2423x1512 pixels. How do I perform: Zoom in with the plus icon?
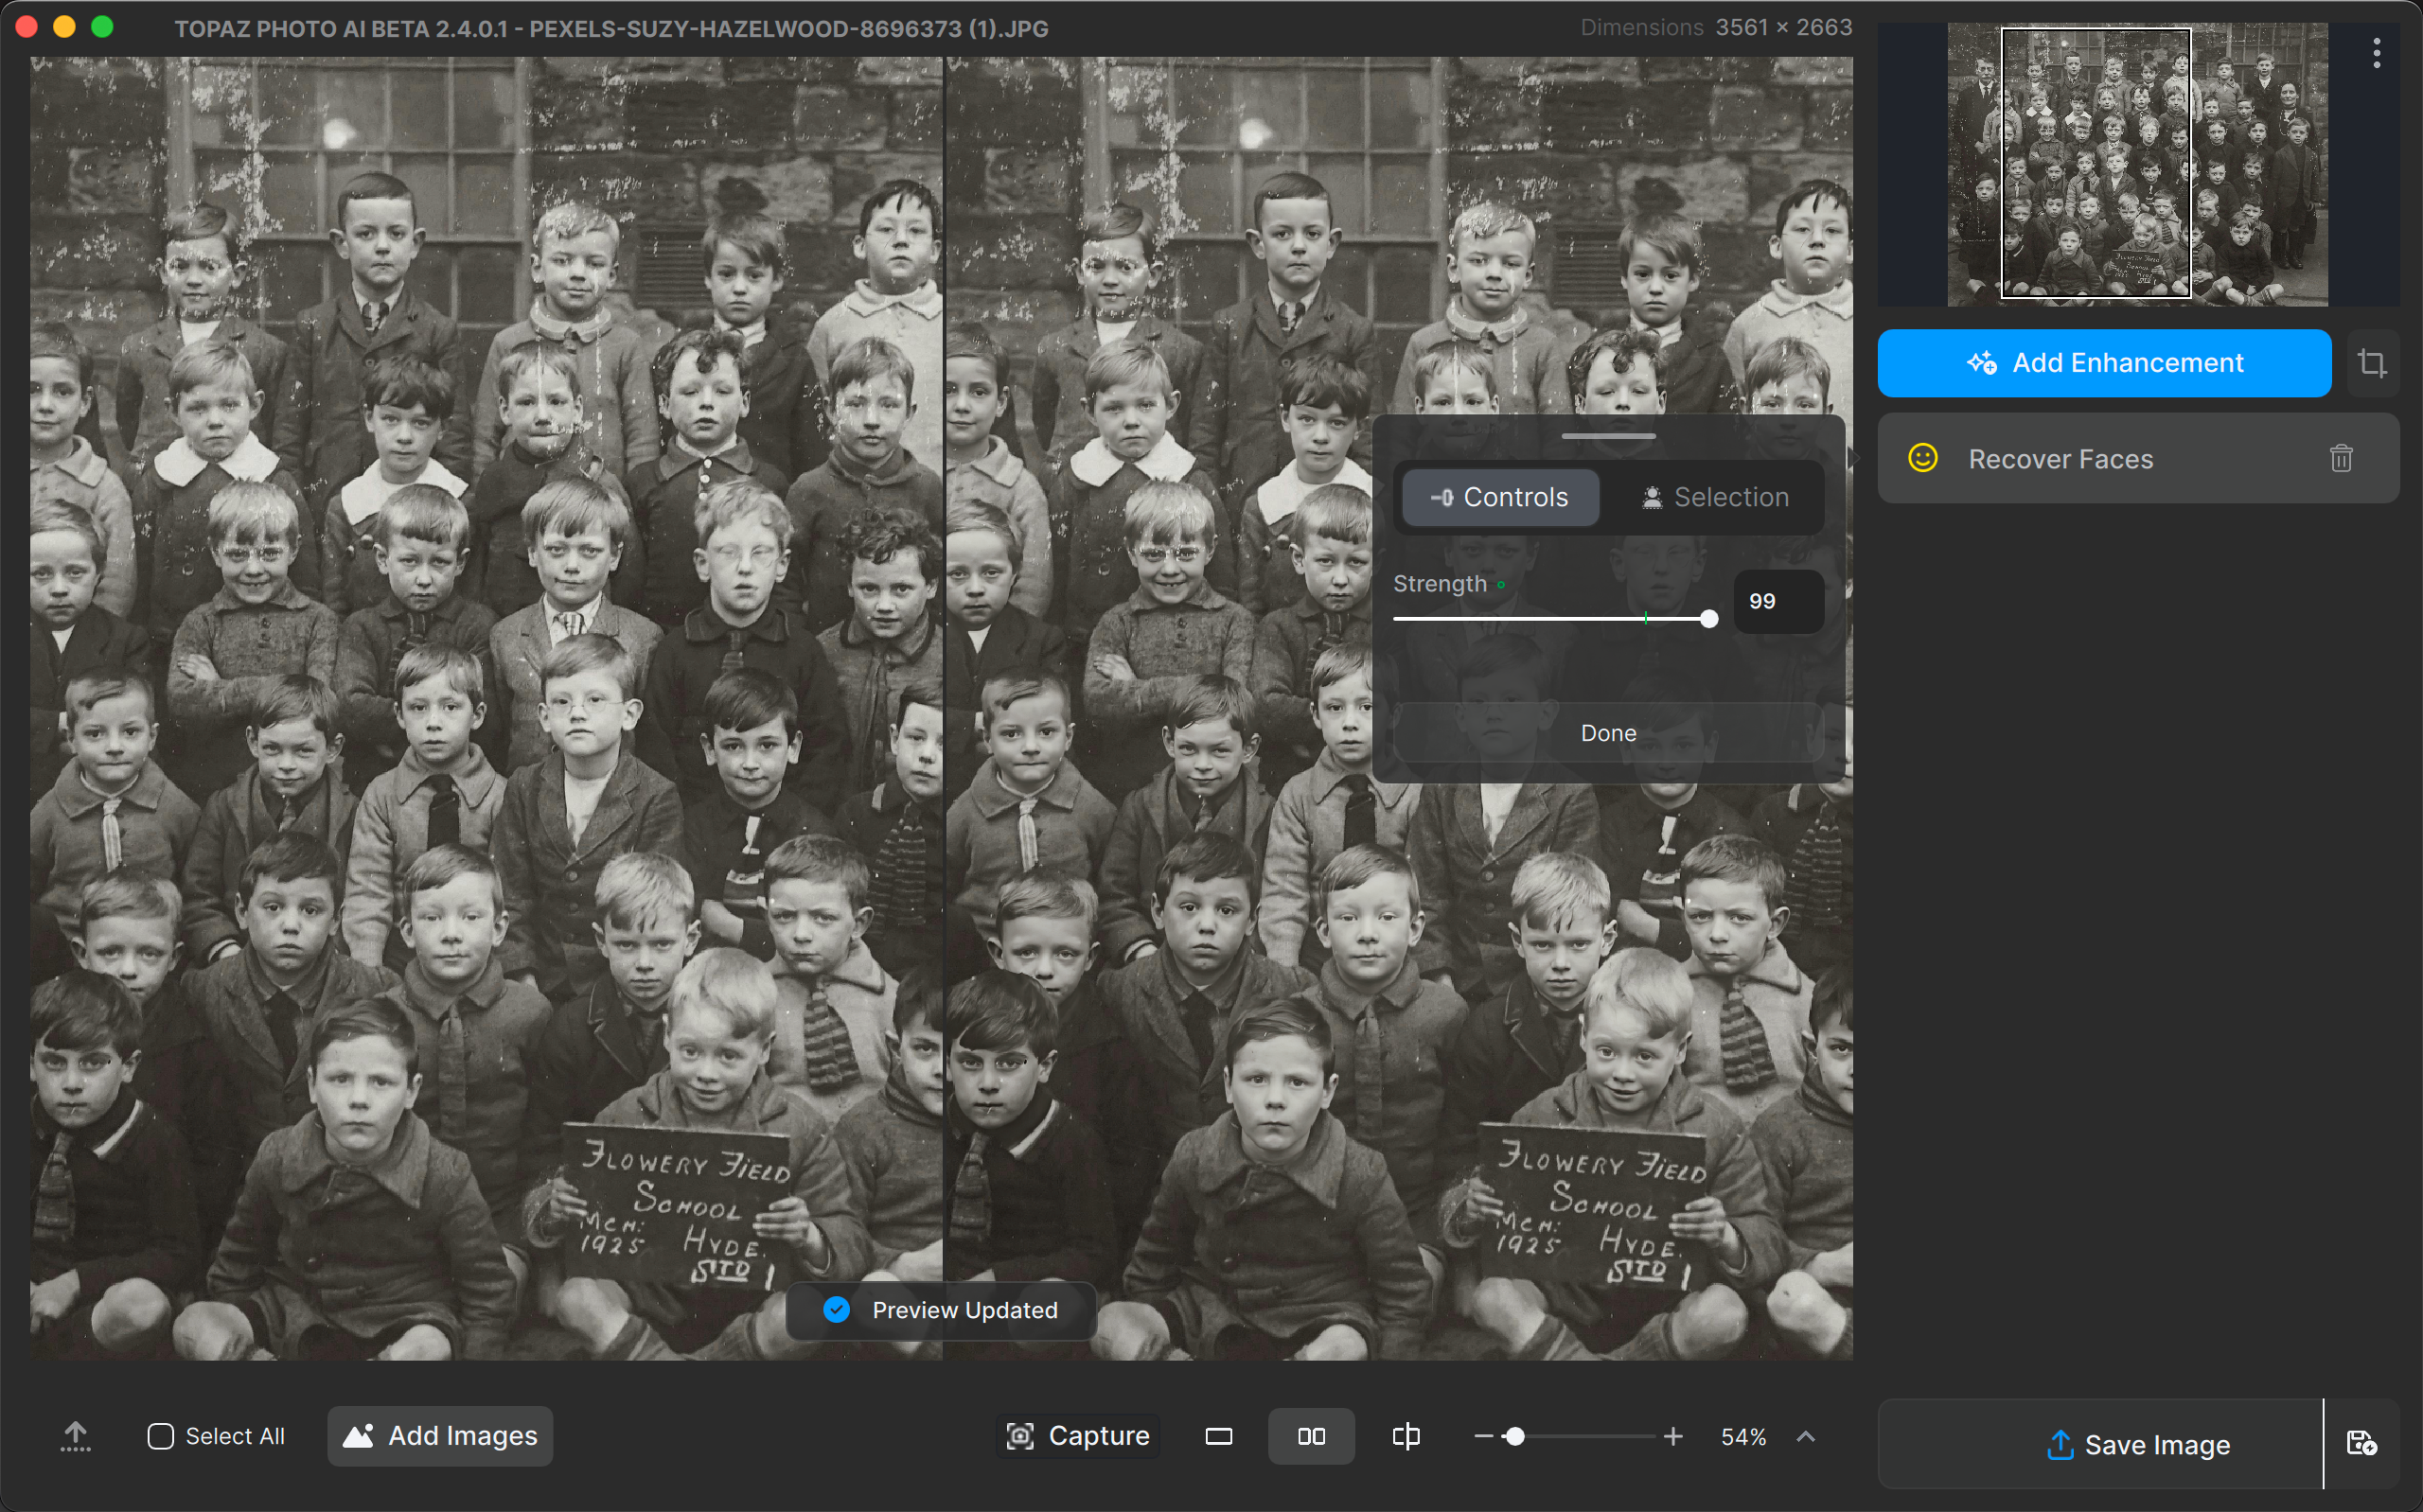[1673, 1437]
